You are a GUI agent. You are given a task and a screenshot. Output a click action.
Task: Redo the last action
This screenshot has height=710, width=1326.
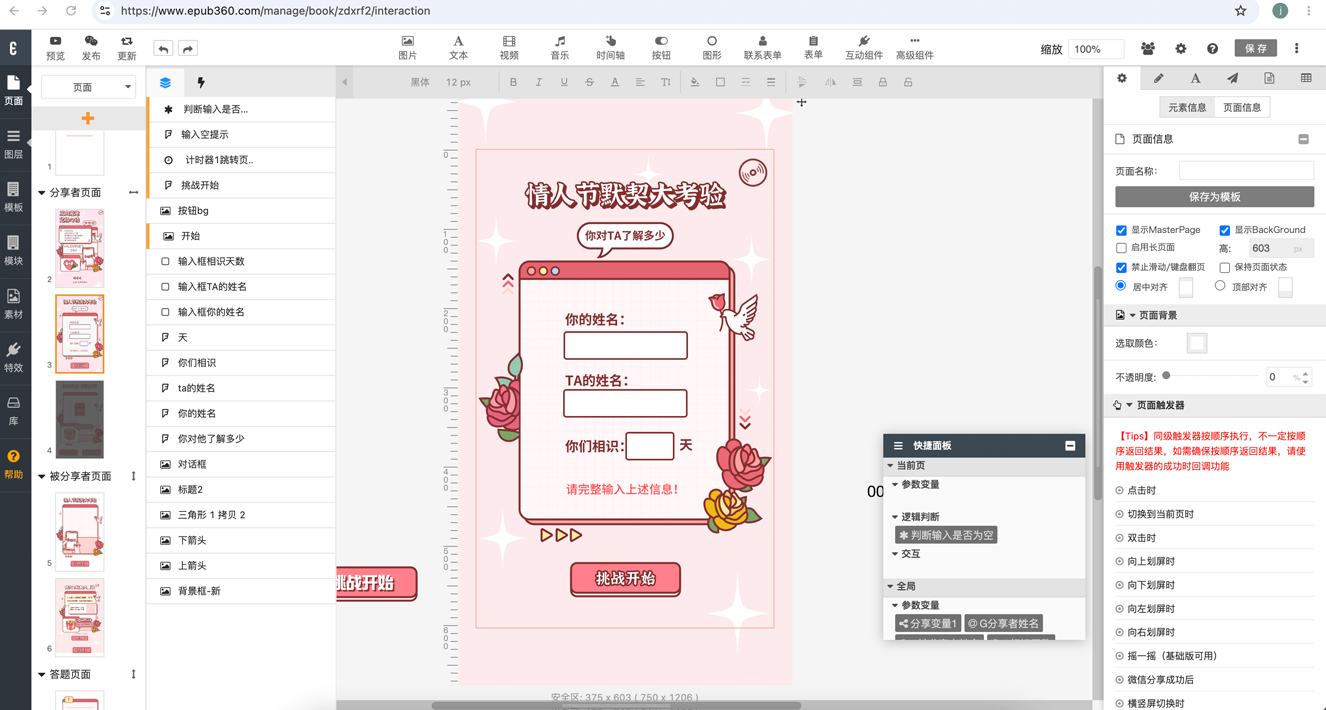pyautogui.click(x=188, y=48)
